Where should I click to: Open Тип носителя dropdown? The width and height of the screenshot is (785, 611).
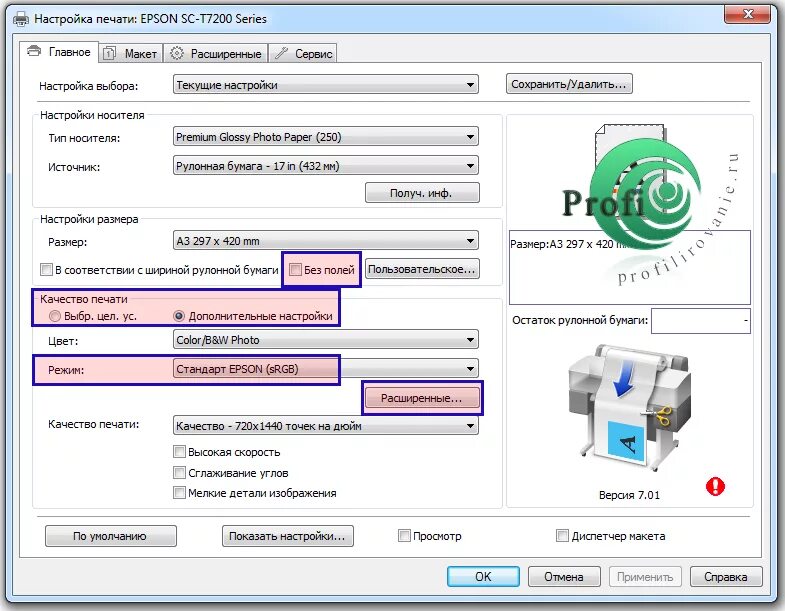[325, 137]
